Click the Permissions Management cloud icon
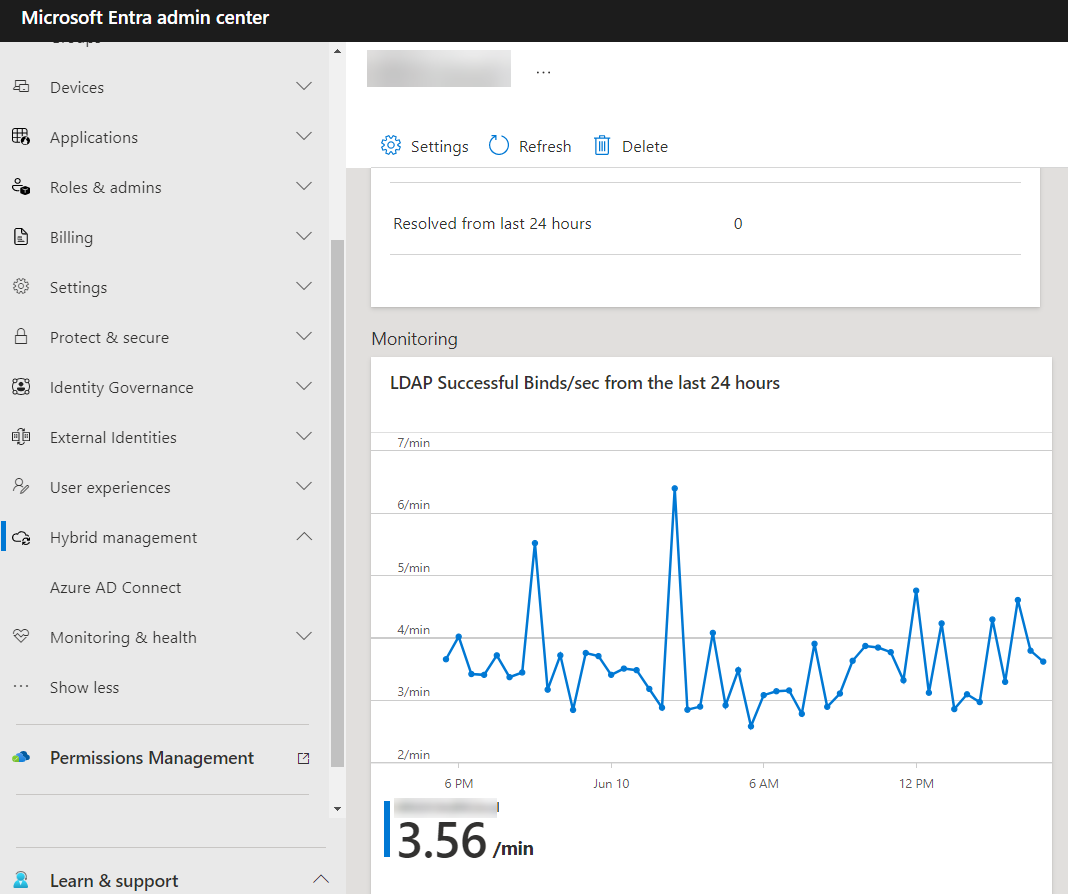Image resolution: width=1068 pixels, height=894 pixels. (21, 757)
